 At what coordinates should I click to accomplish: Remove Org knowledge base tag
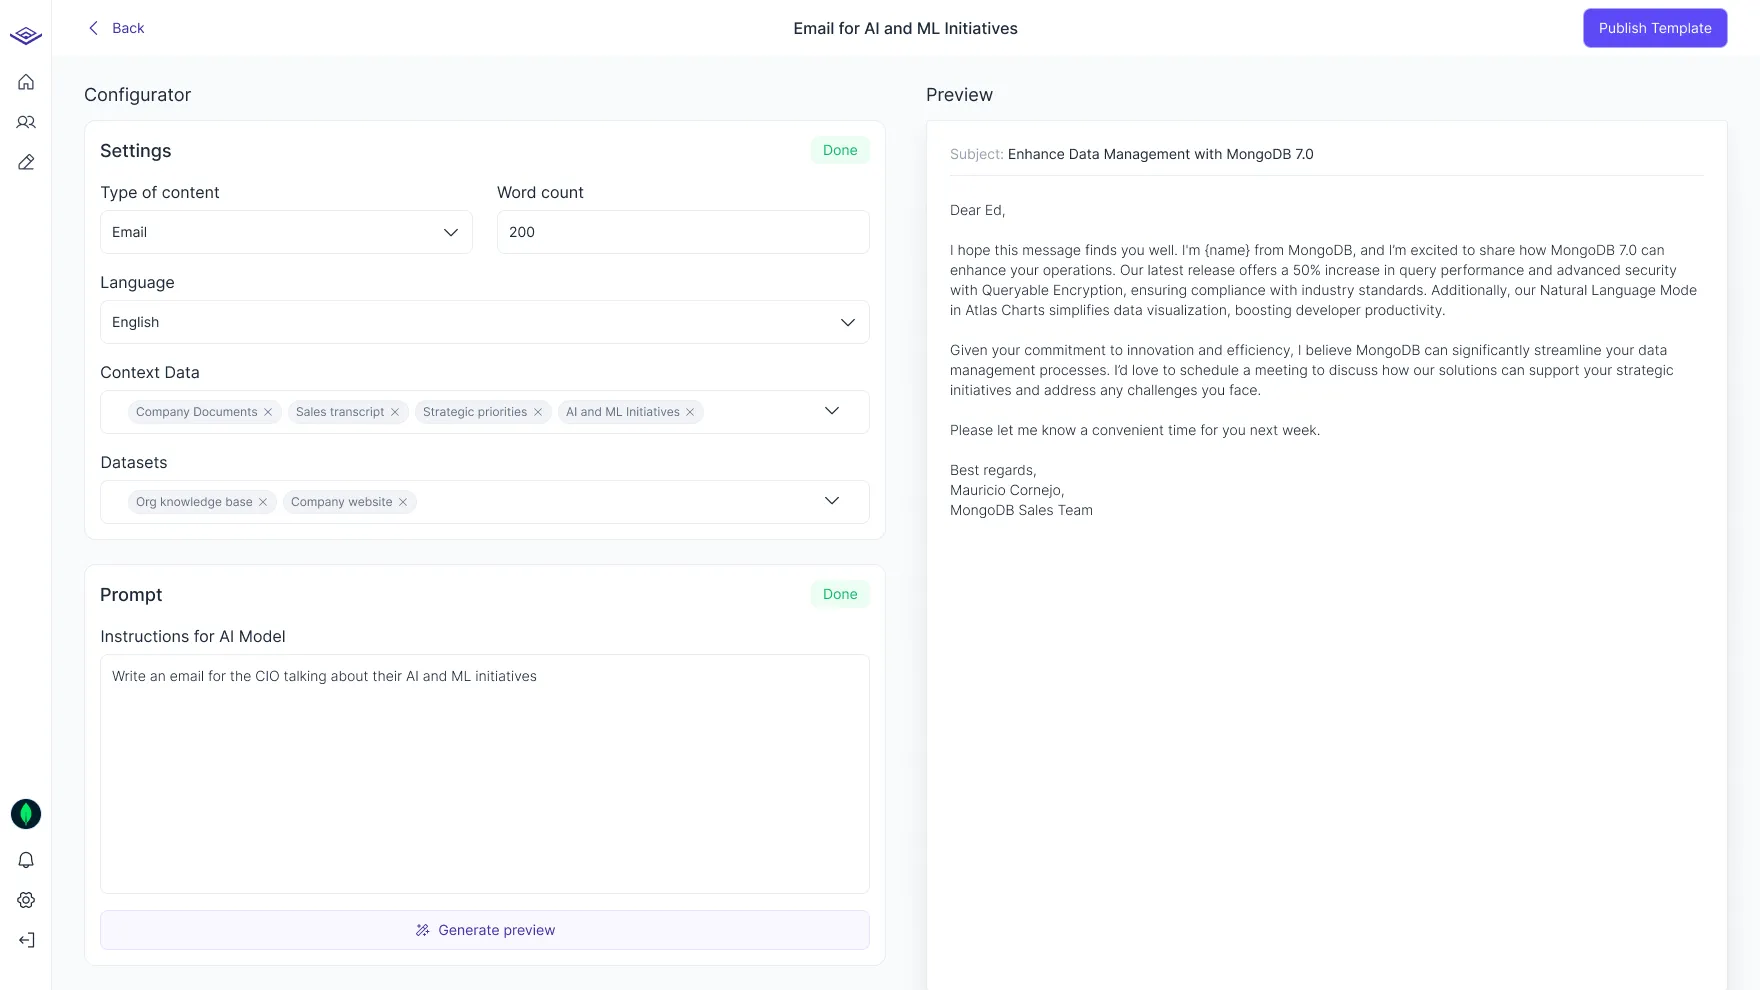click(x=263, y=502)
